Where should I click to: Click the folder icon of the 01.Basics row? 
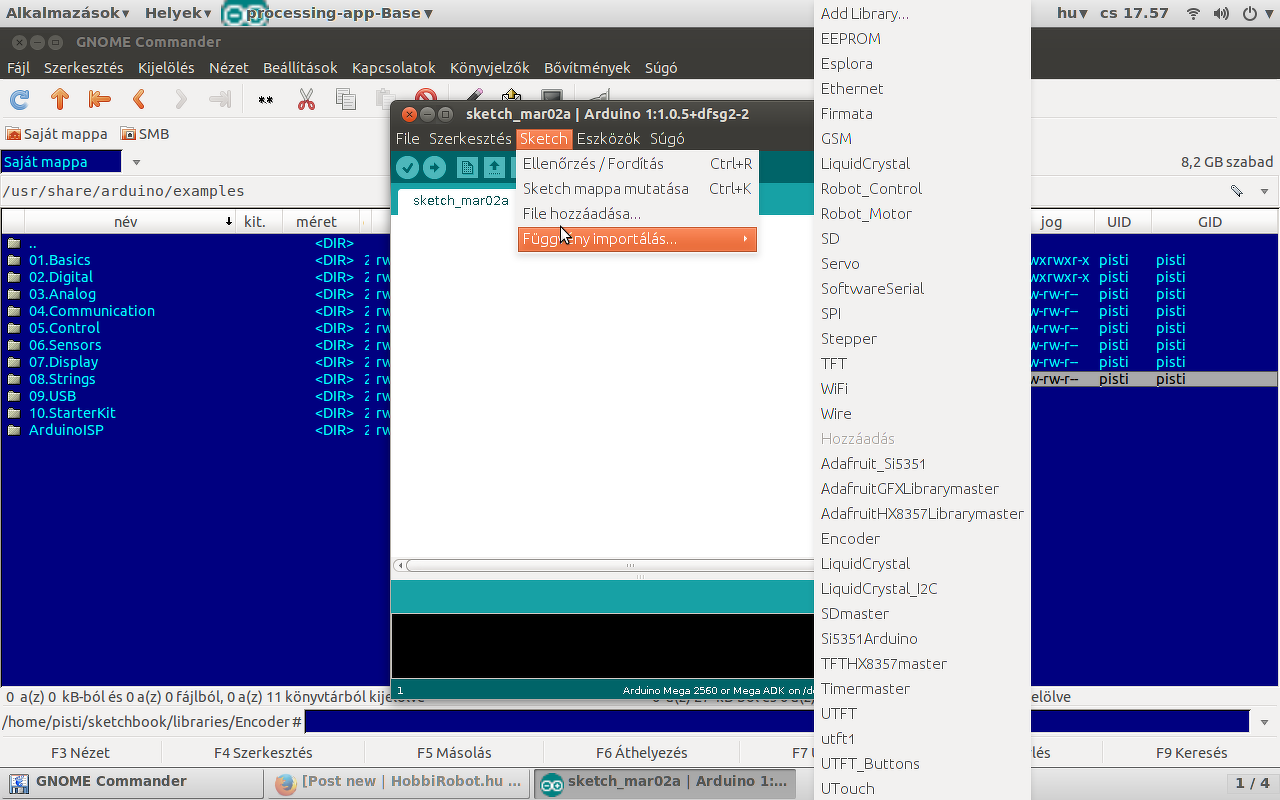tap(14, 260)
